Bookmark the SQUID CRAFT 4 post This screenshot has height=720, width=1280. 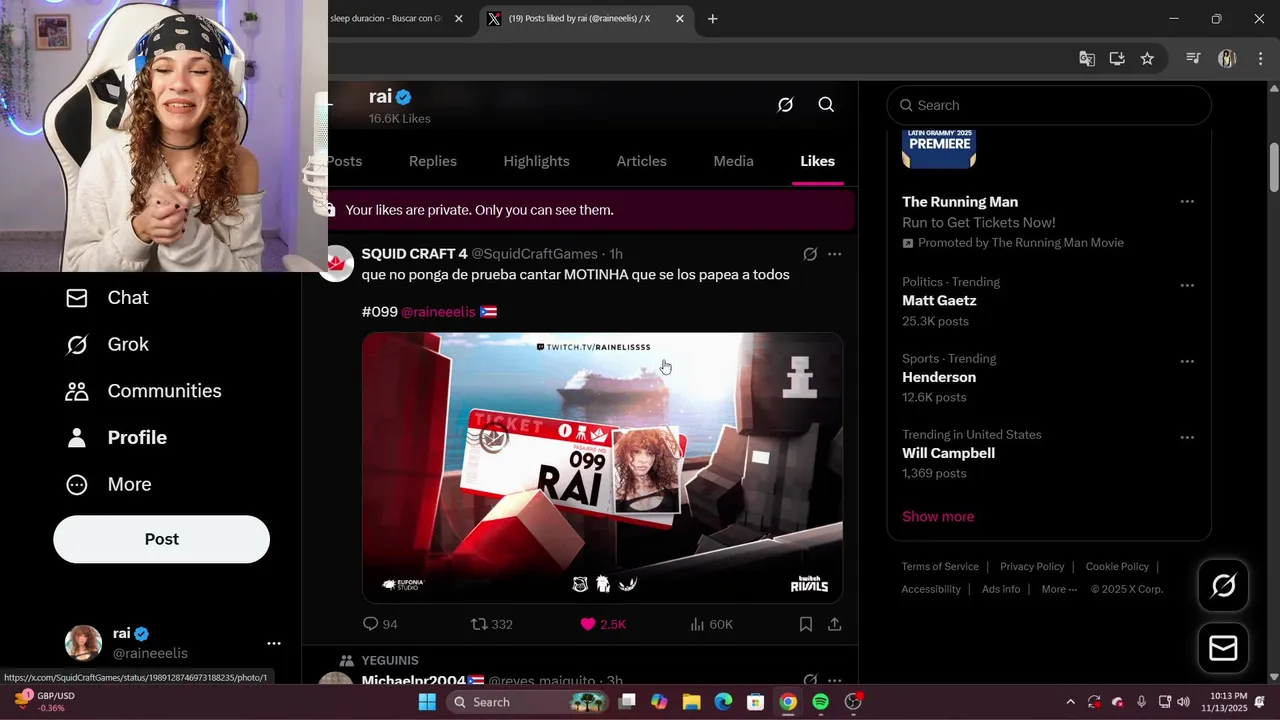click(806, 624)
